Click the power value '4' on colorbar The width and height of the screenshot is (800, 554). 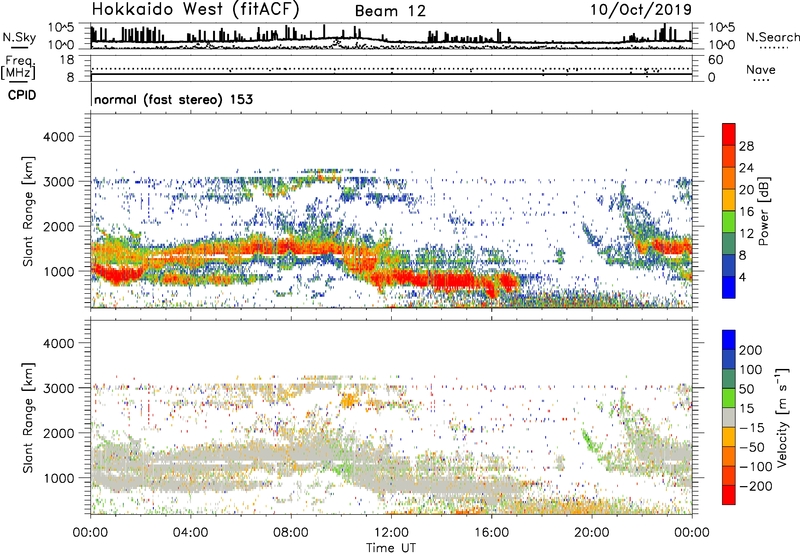[742, 277]
